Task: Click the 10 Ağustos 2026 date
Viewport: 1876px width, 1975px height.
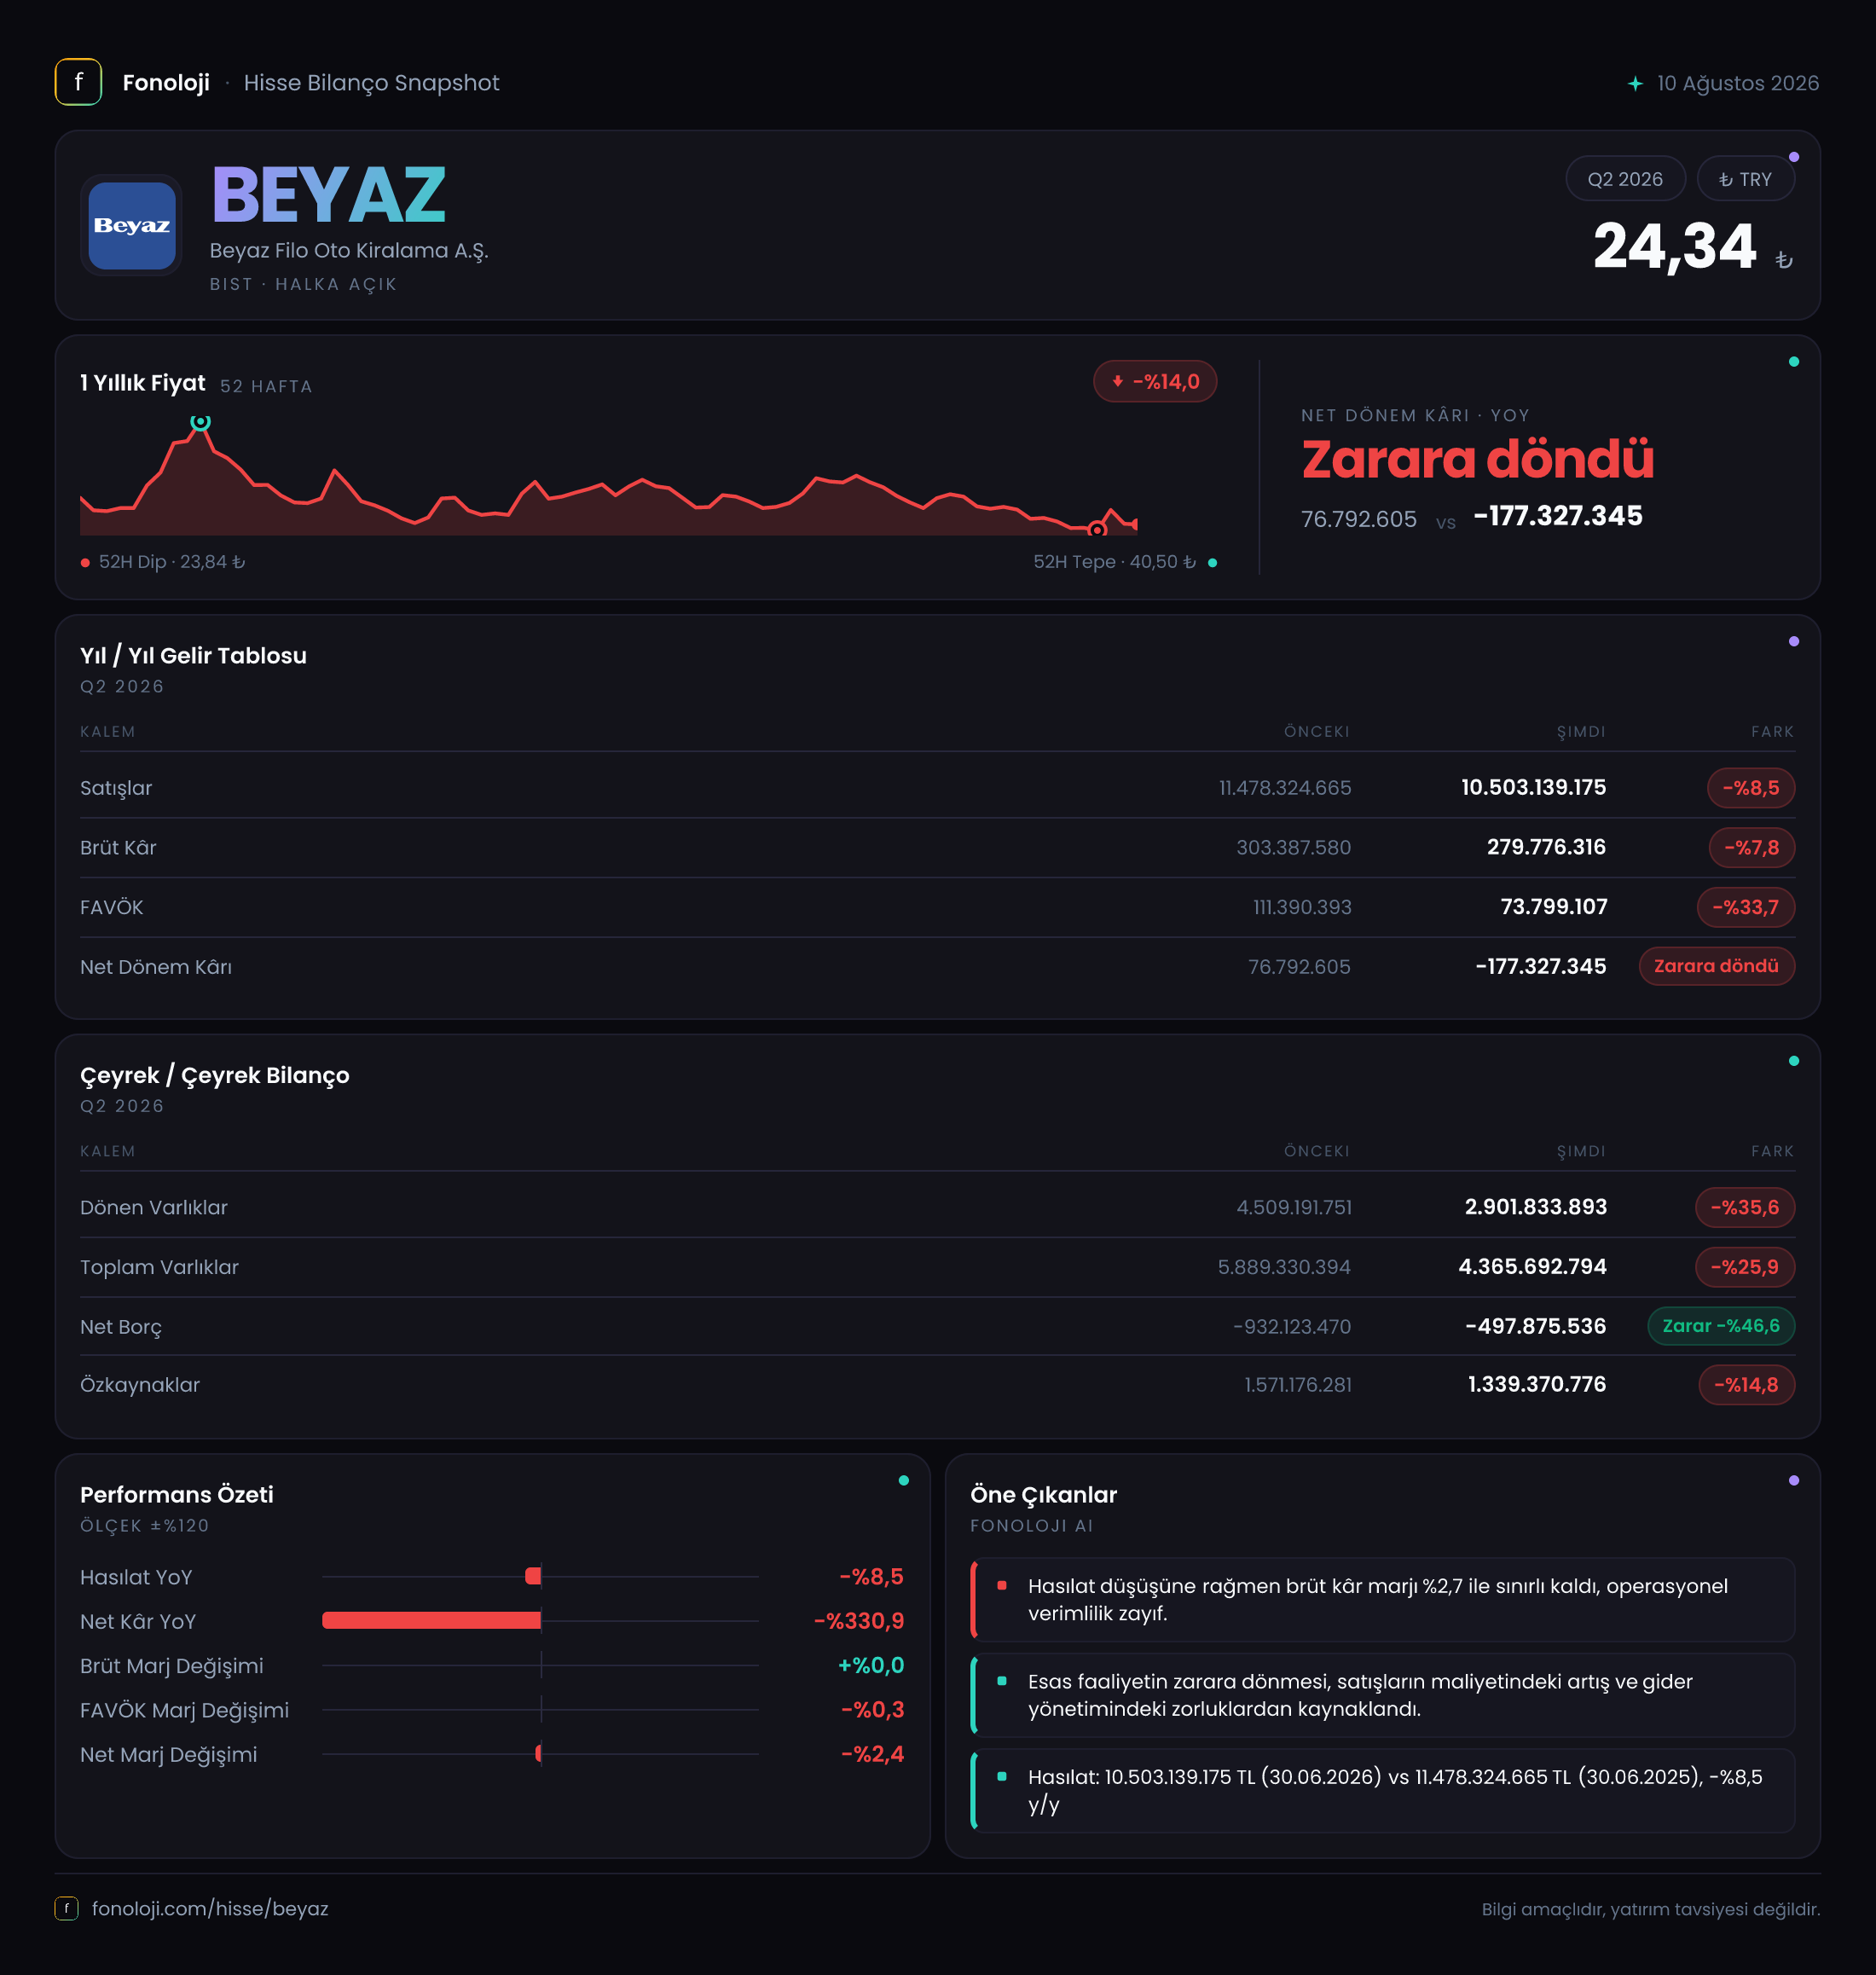Action: click(1738, 83)
